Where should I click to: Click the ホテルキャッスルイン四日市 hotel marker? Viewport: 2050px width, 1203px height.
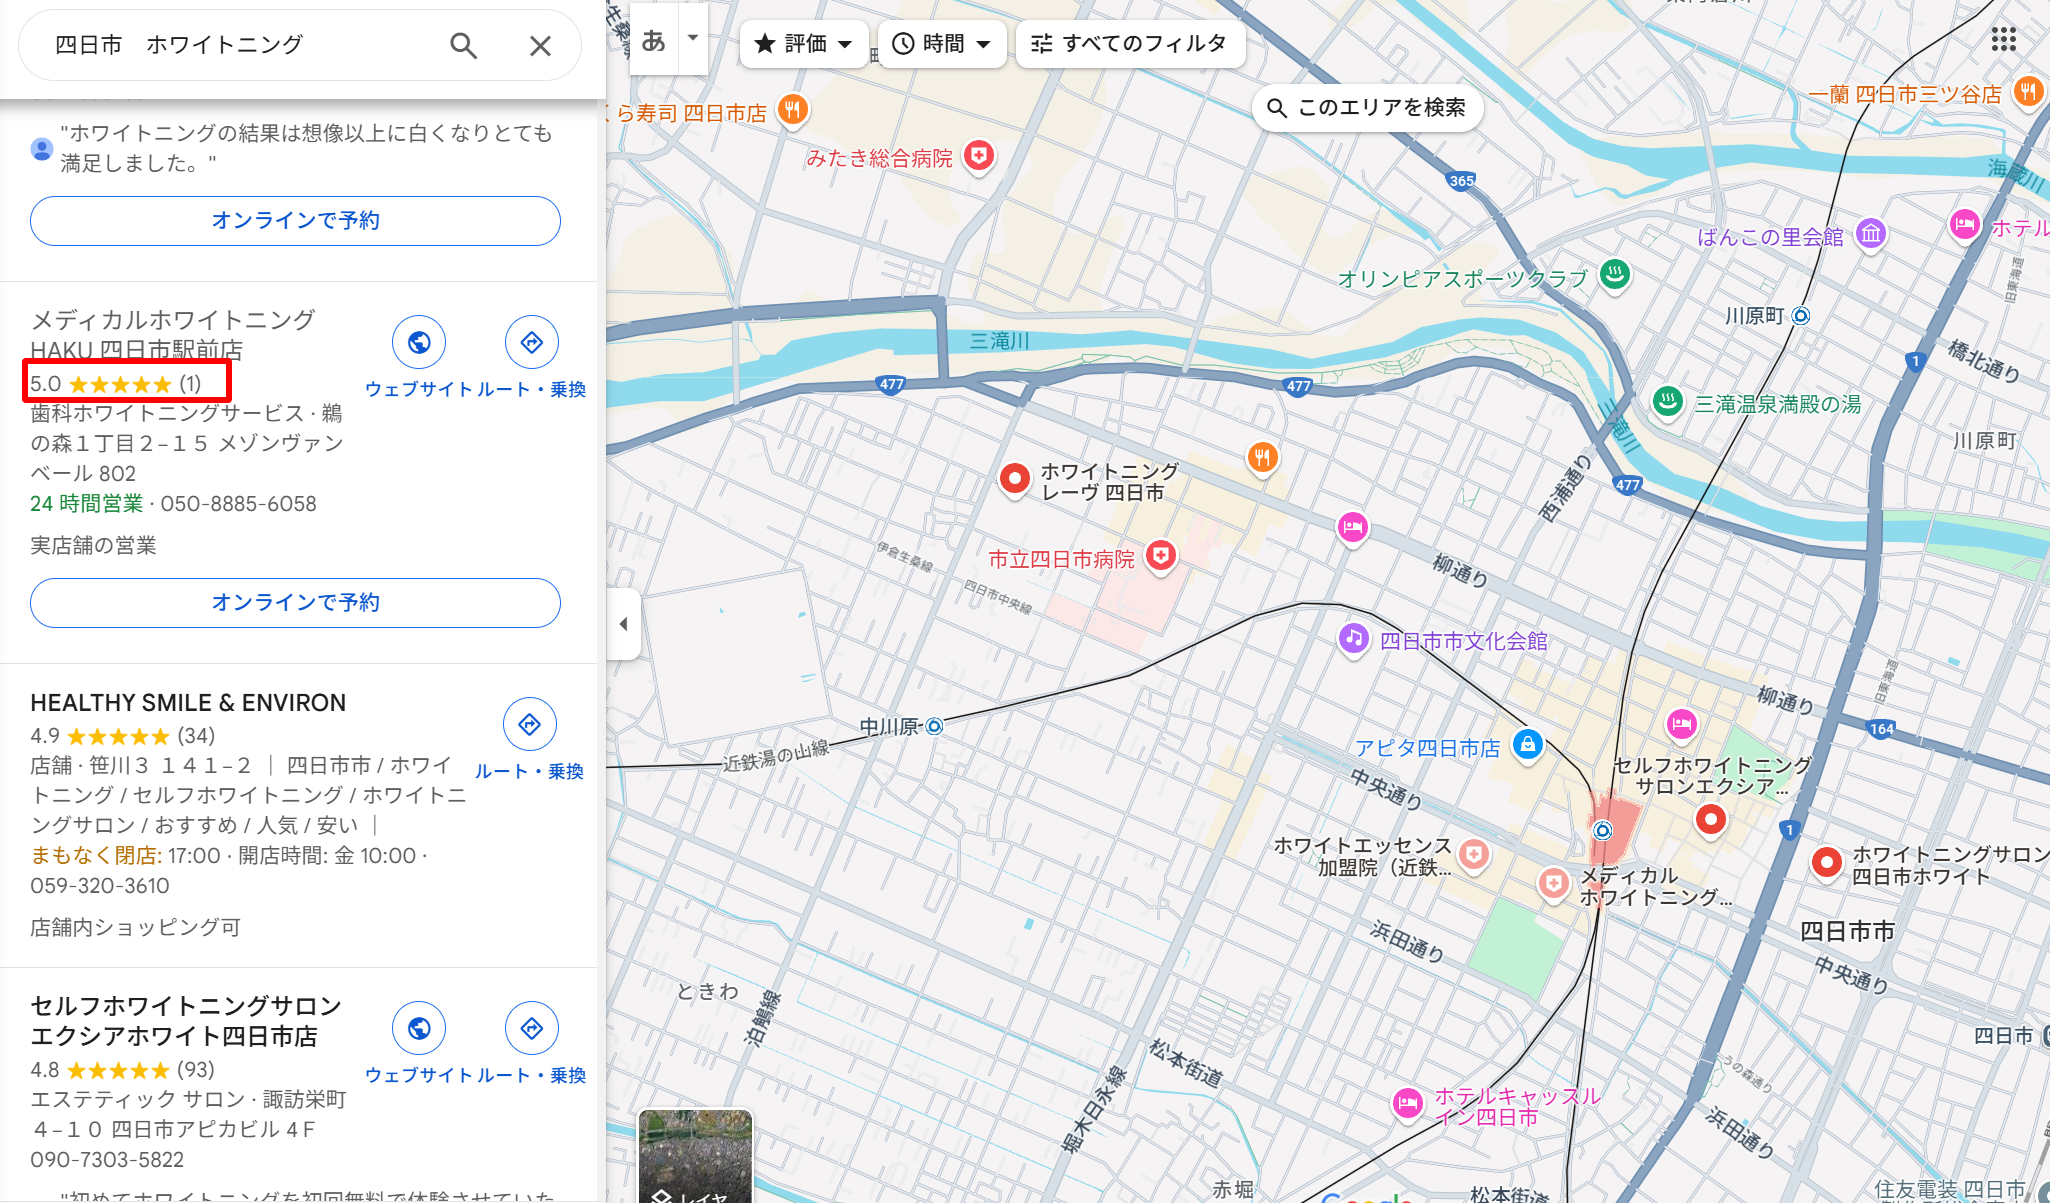point(1408,1104)
